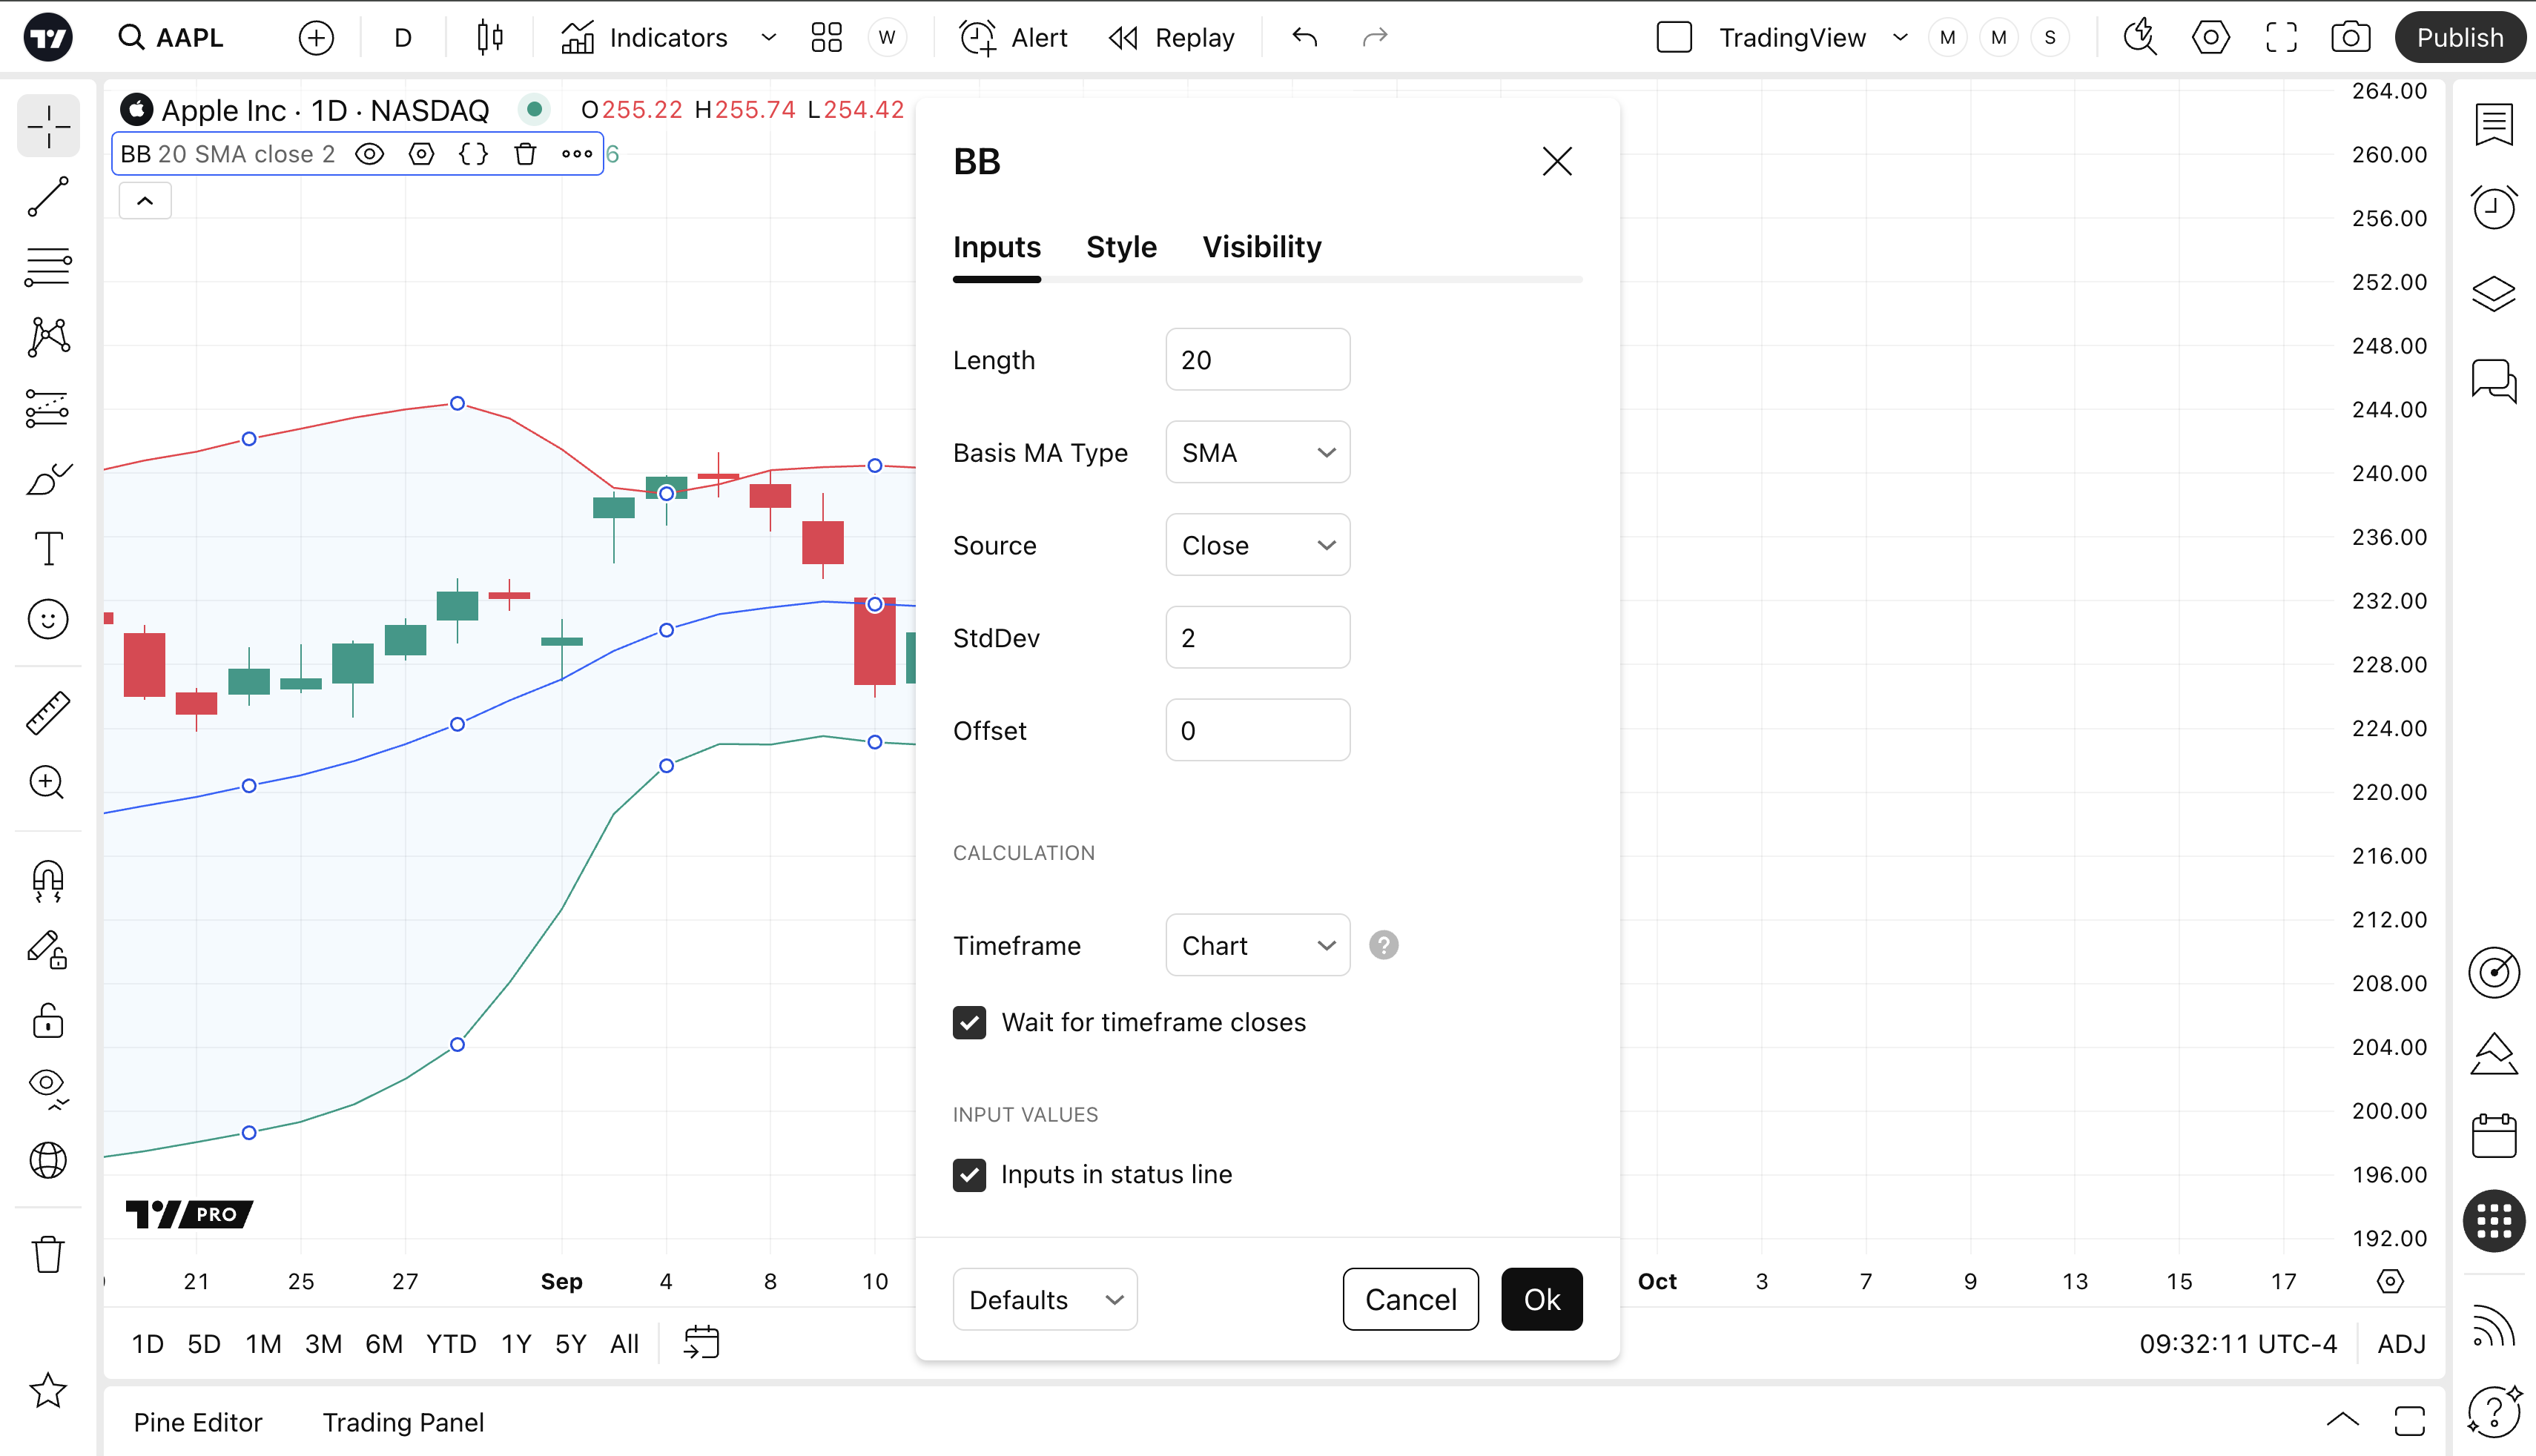Confirm settings with Ok button
The width and height of the screenshot is (2536, 1456).
tap(1541, 1299)
